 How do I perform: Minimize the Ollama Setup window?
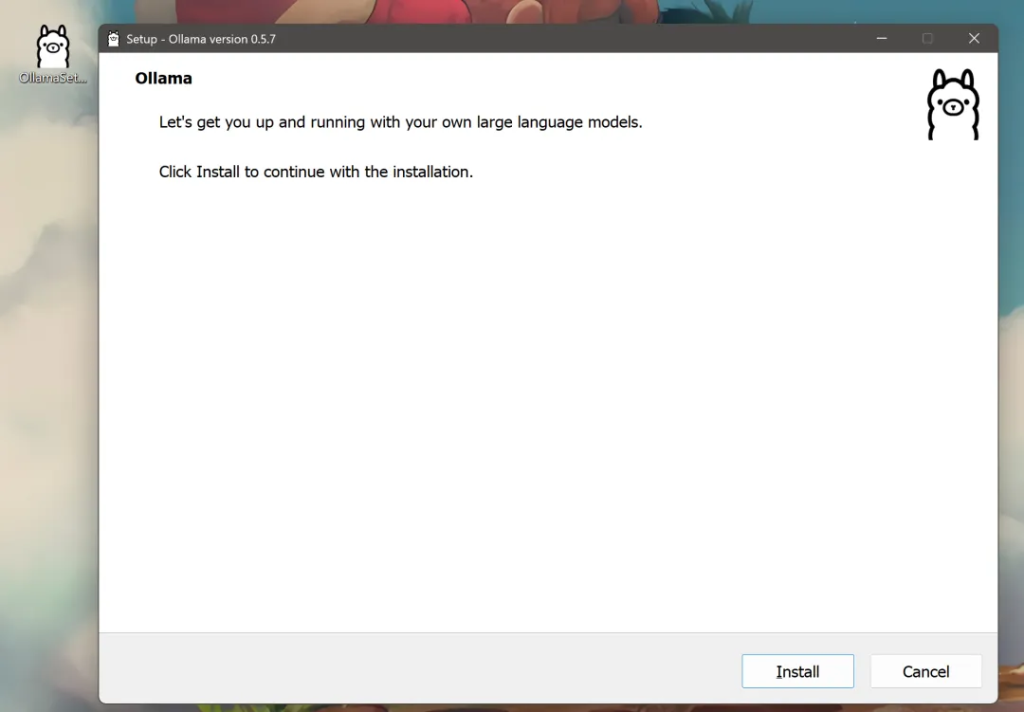882,39
